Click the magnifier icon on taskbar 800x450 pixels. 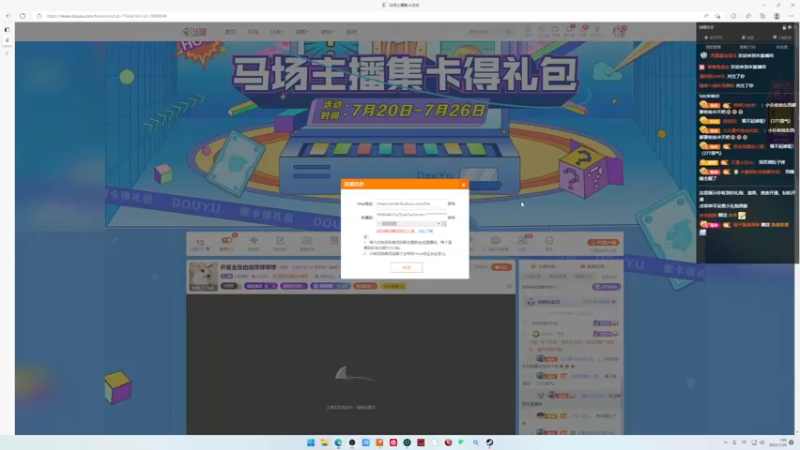pos(476,442)
